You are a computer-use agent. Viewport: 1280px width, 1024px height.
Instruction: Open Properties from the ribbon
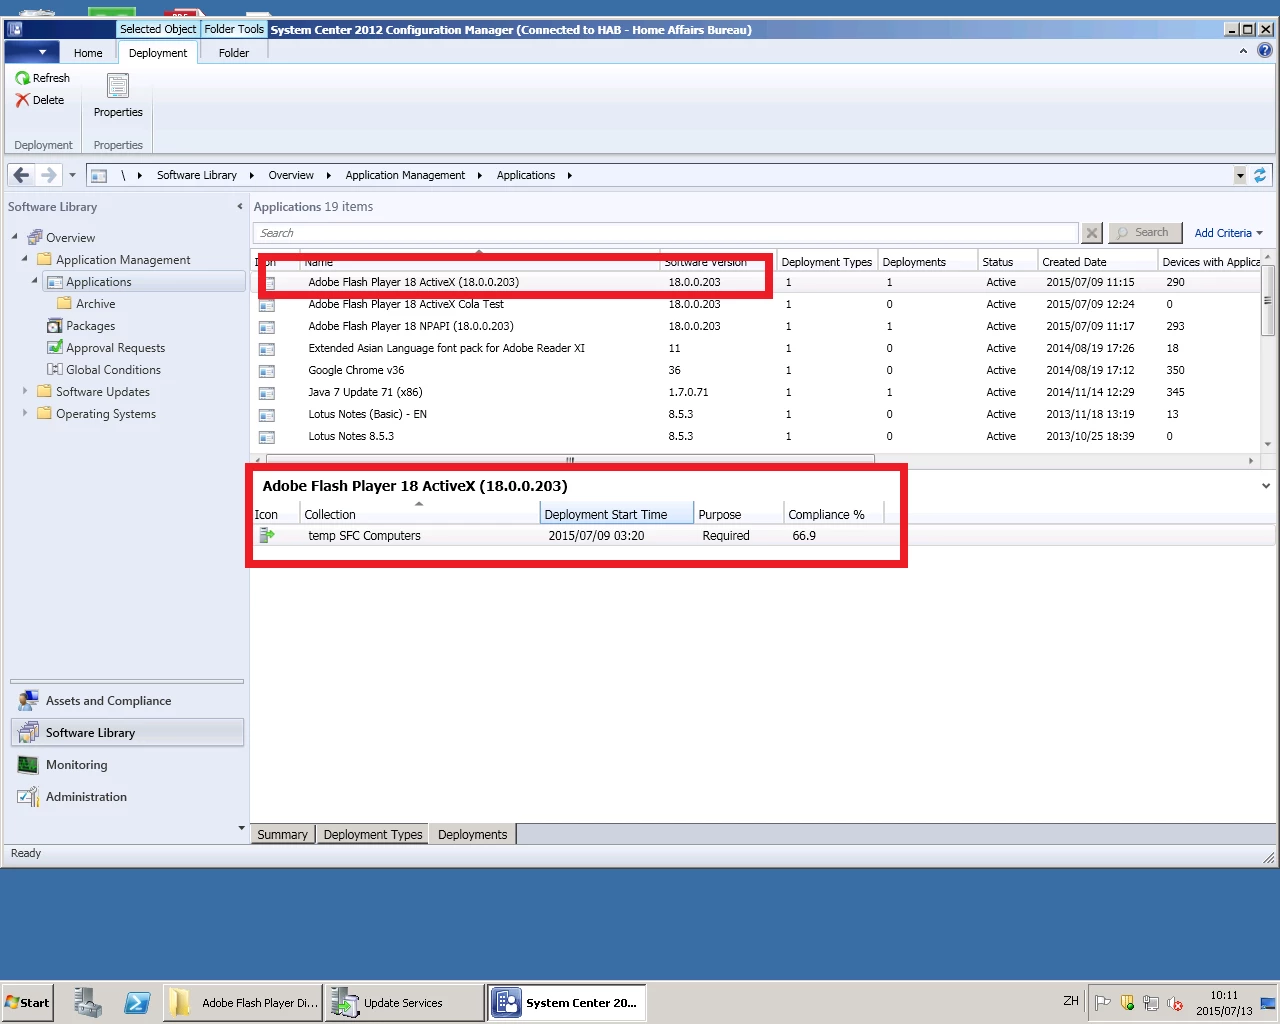118,96
